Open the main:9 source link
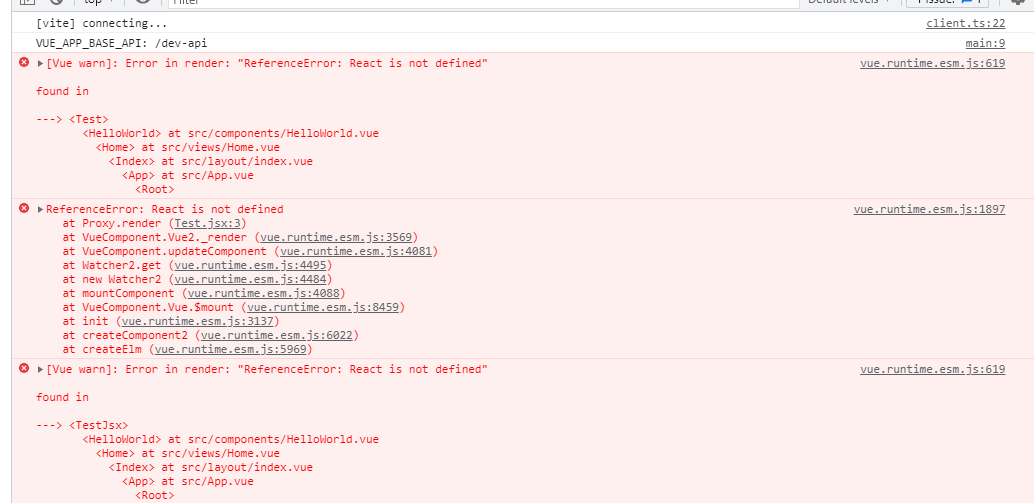 pos(984,43)
